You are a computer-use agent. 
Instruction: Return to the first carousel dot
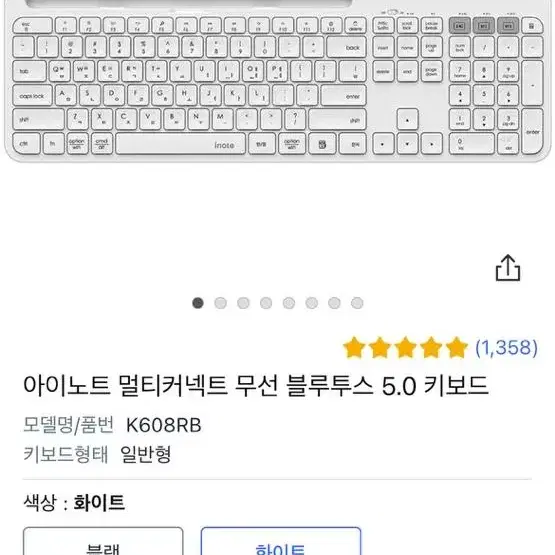(x=198, y=303)
